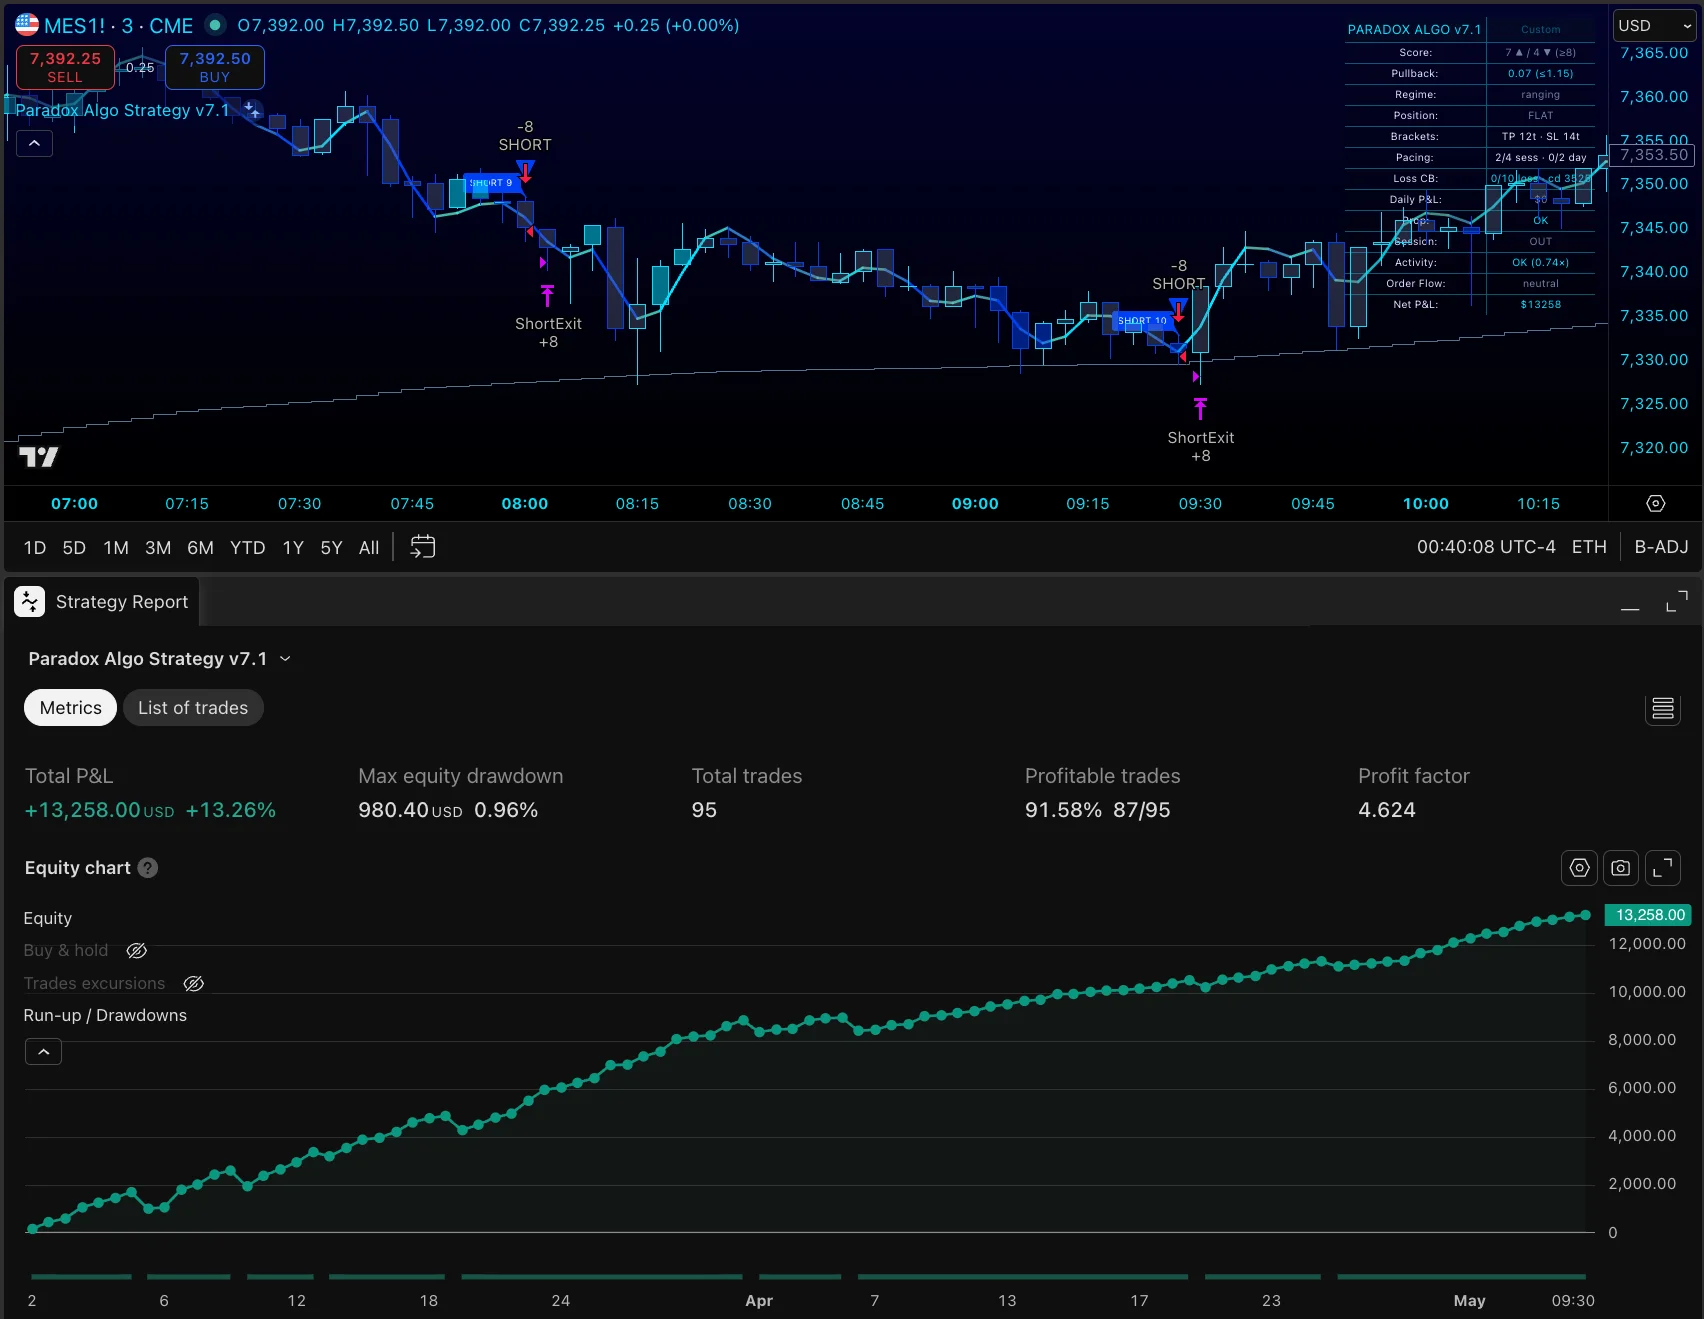Select the 5D time range
Screen dimensions: 1704x1319
[74, 548]
